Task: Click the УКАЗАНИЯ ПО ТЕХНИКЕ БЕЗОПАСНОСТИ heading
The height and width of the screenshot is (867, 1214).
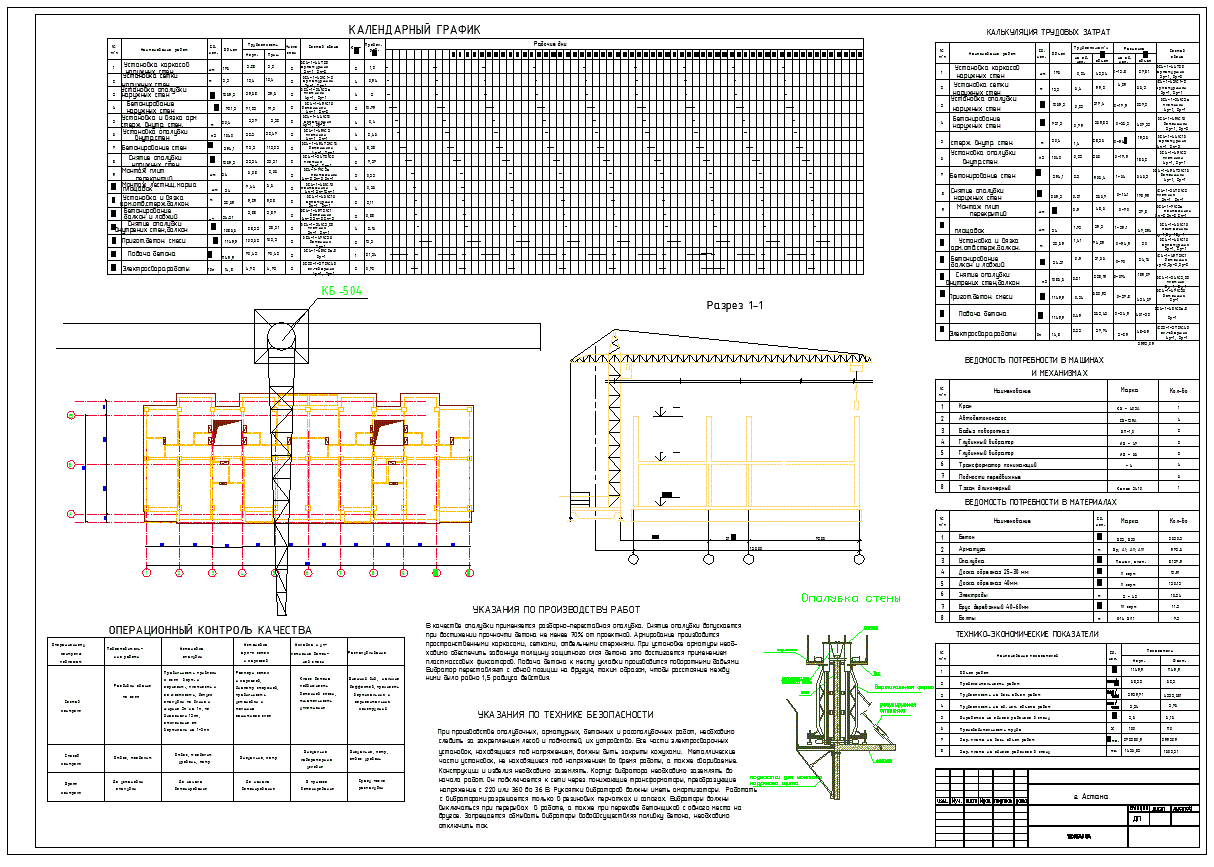Action: click(565, 715)
